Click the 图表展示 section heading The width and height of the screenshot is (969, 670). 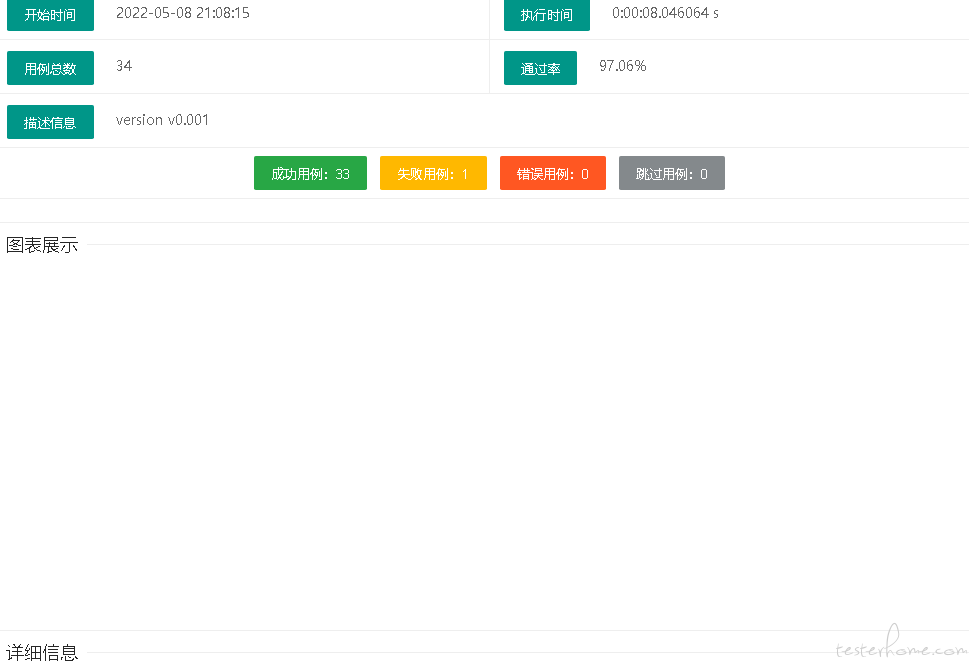[x=42, y=245]
